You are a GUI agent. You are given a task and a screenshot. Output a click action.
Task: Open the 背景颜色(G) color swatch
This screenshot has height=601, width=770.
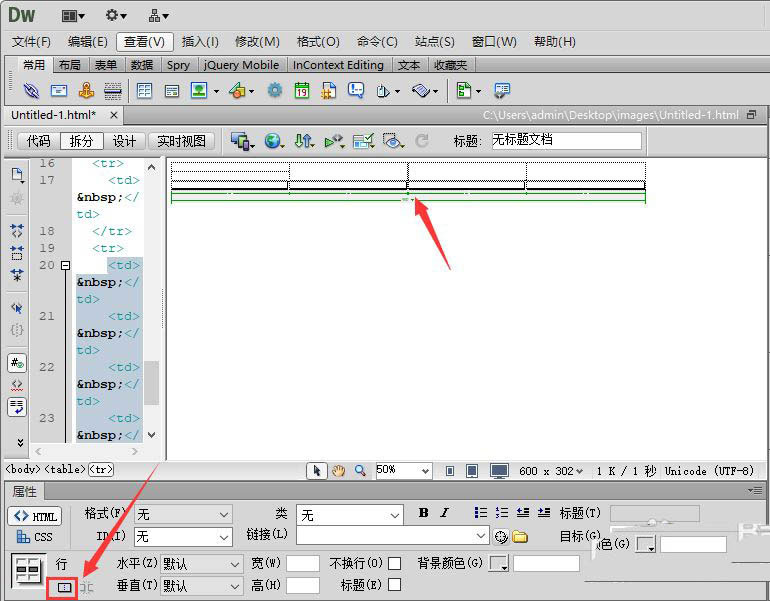tap(499, 564)
